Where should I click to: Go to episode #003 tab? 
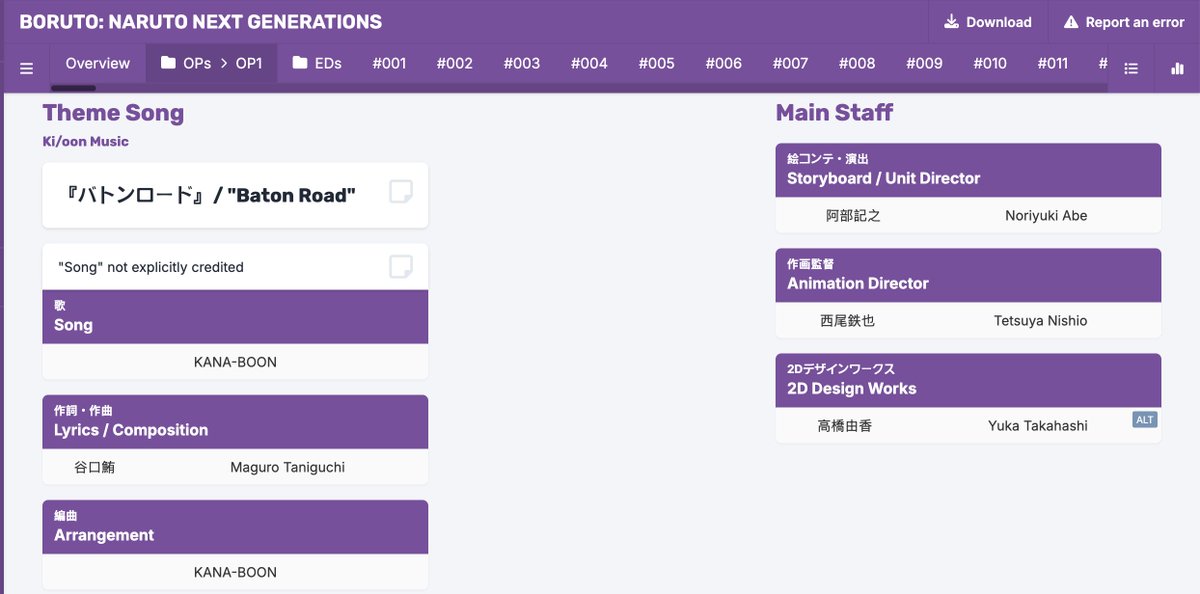(522, 63)
